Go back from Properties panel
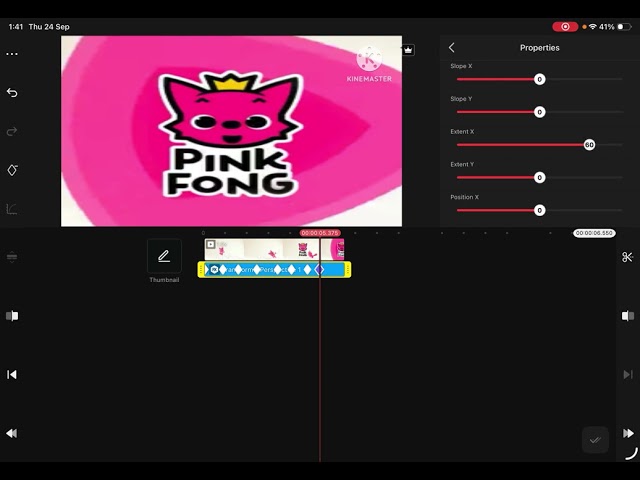This screenshot has height=480, width=640. pos(451,48)
